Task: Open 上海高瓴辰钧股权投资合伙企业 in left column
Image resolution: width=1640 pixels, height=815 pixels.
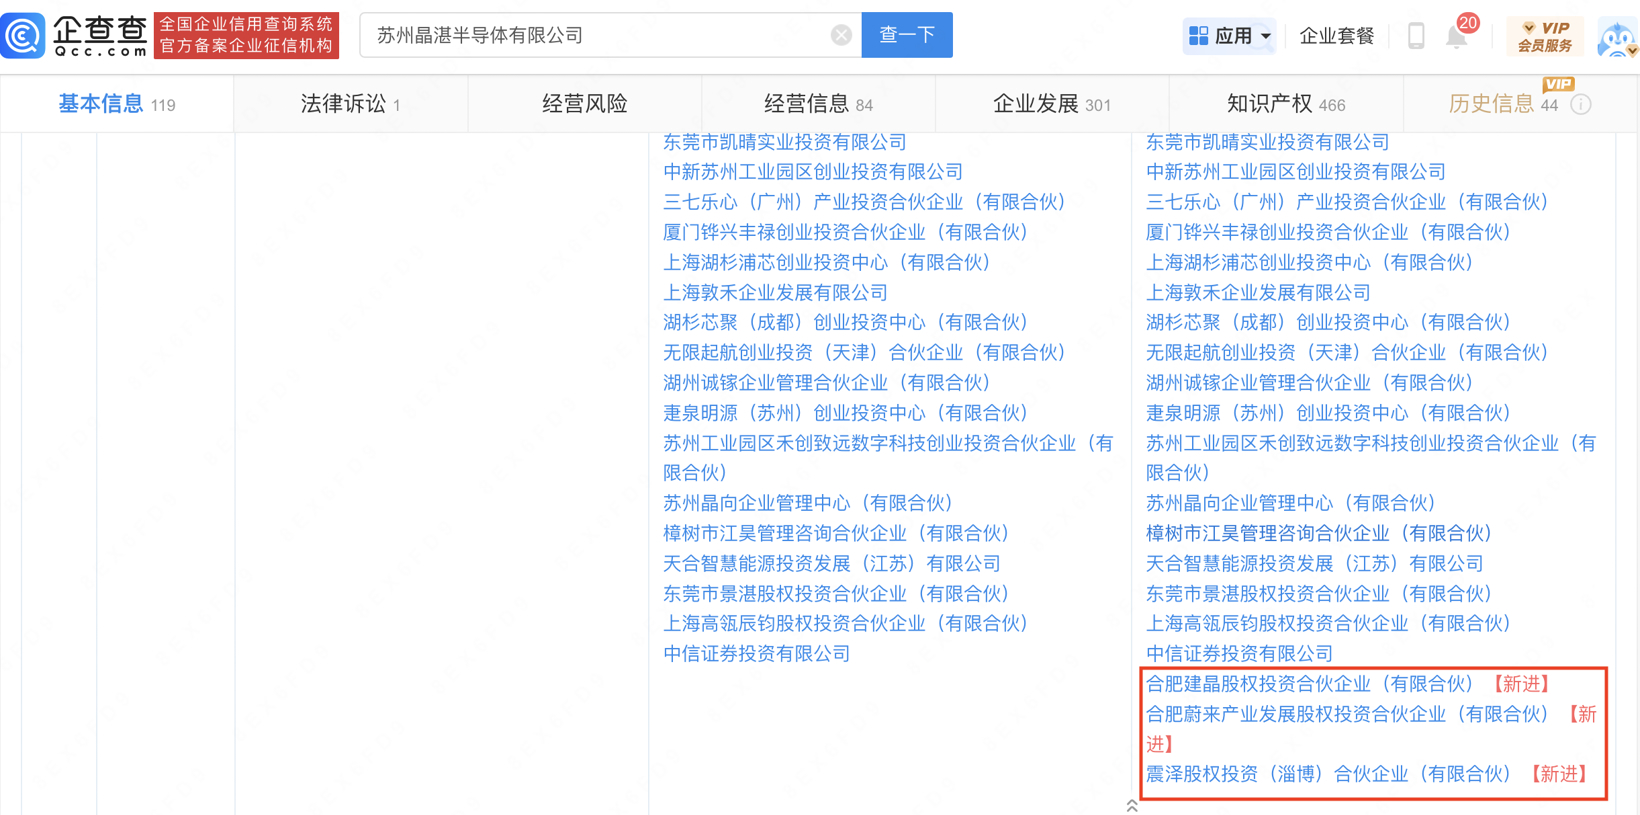Action: click(846, 623)
